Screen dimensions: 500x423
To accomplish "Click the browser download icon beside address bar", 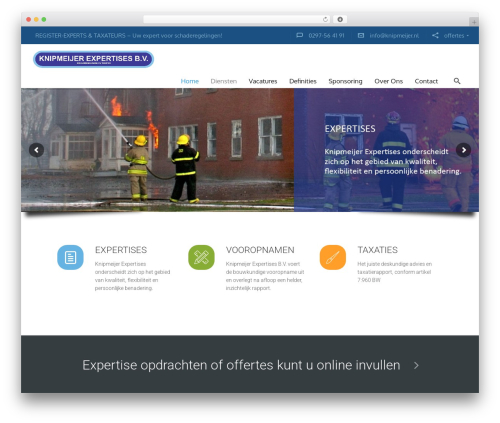I will [x=340, y=20].
